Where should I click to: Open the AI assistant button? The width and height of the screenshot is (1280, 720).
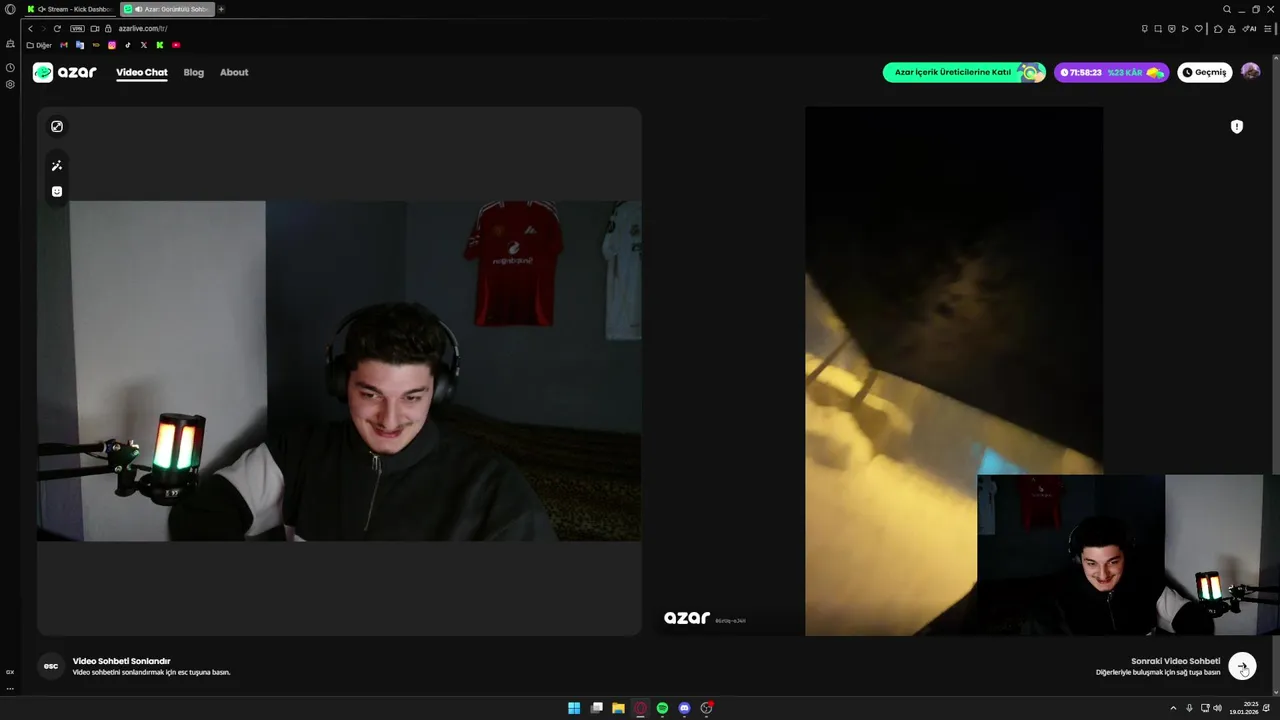1249,28
